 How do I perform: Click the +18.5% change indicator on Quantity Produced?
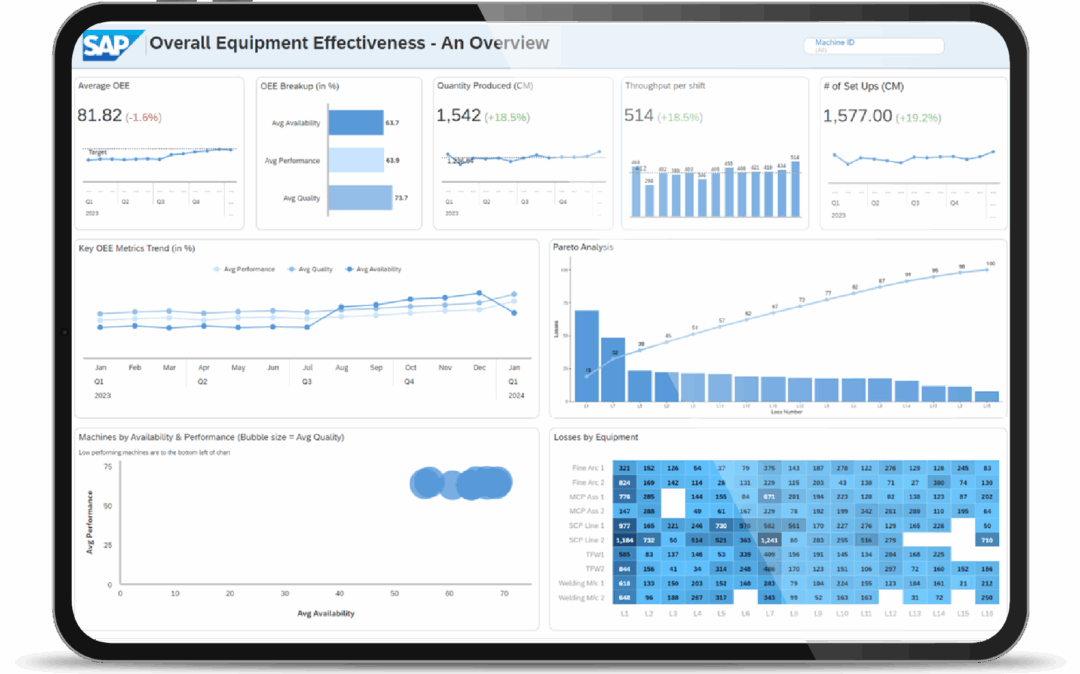[505, 117]
